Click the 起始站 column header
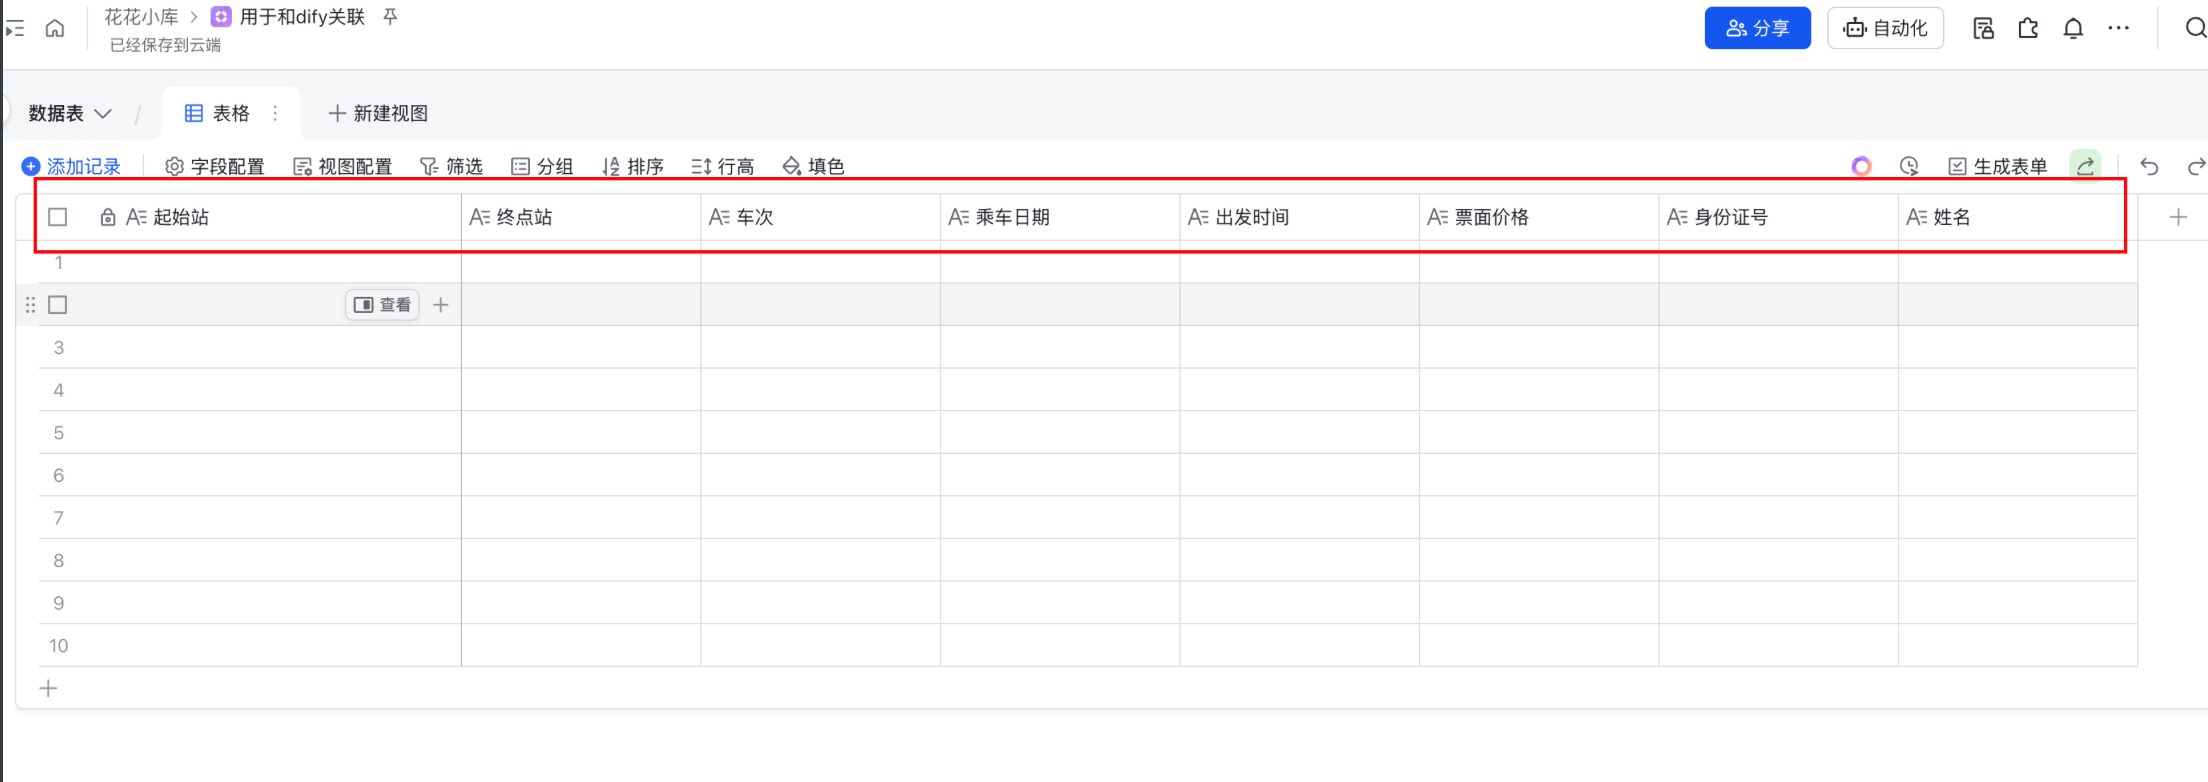Image resolution: width=2208 pixels, height=782 pixels. pos(250,217)
